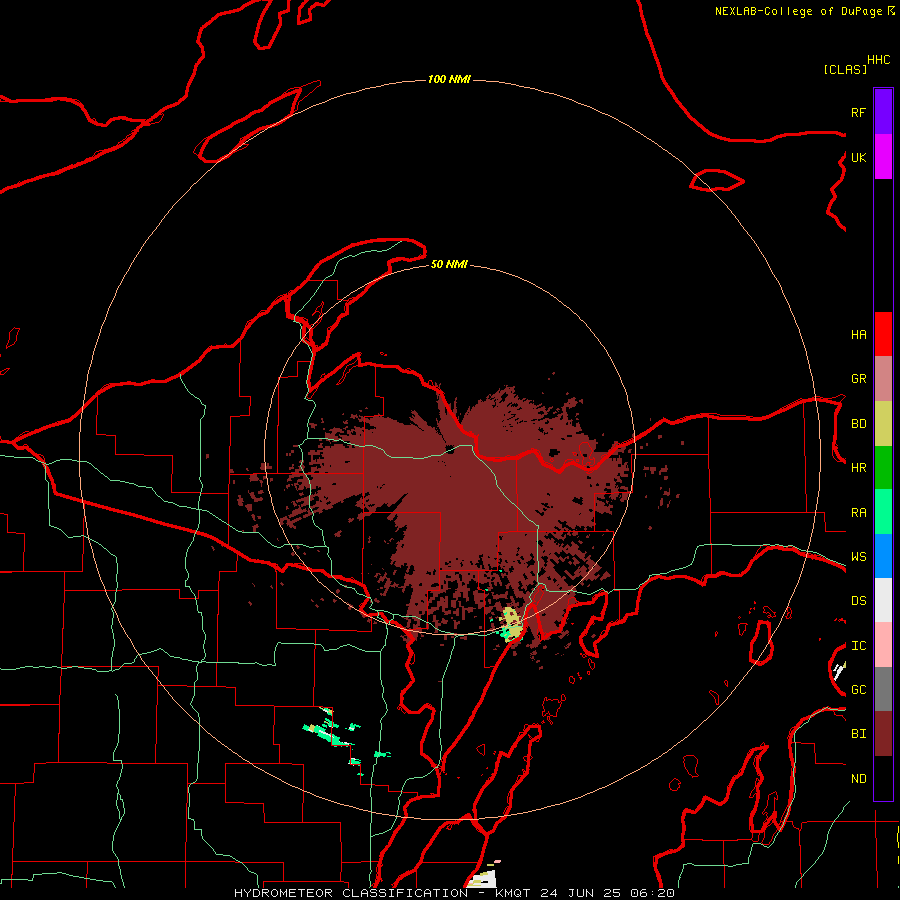Click the 06:20 time stamp
The width and height of the screenshot is (900, 900).
[x=652, y=893]
